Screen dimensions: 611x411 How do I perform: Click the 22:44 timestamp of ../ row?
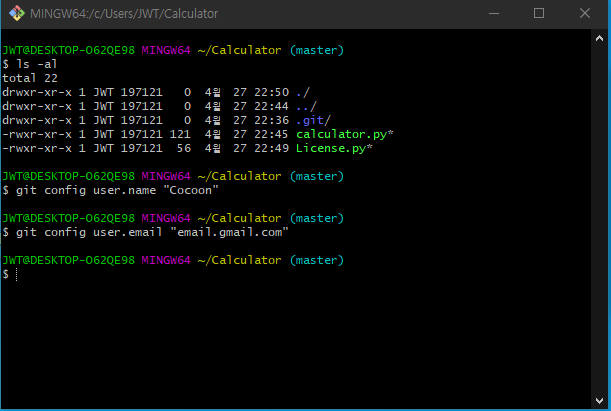[271, 106]
